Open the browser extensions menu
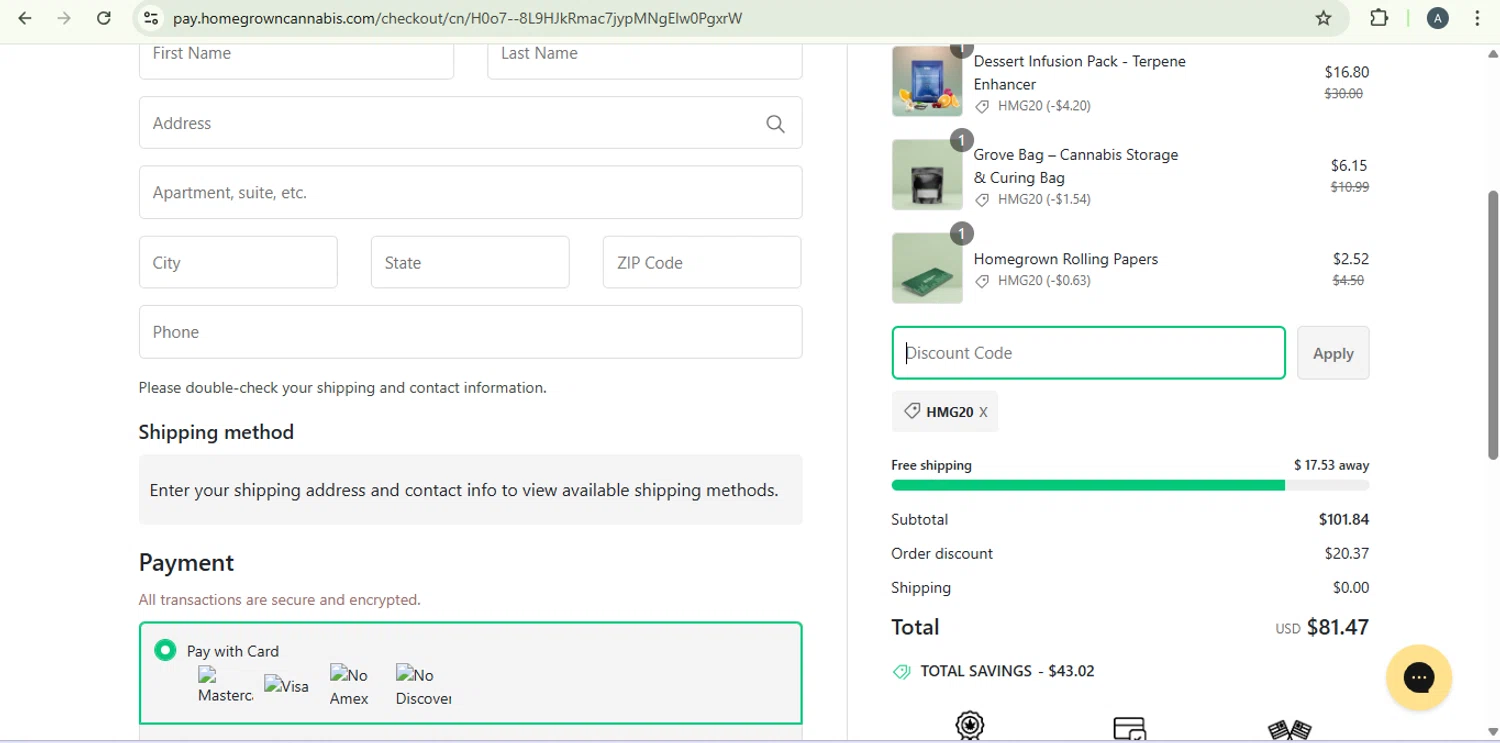Image resolution: width=1500 pixels, height=743 pixels. coord(1379,18)
